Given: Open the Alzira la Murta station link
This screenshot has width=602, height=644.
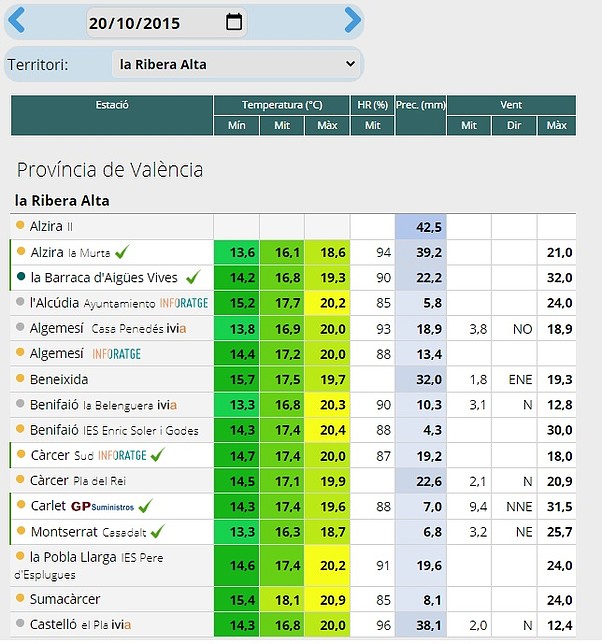Looking at the screenshot, I should click(x=70, y=252).
